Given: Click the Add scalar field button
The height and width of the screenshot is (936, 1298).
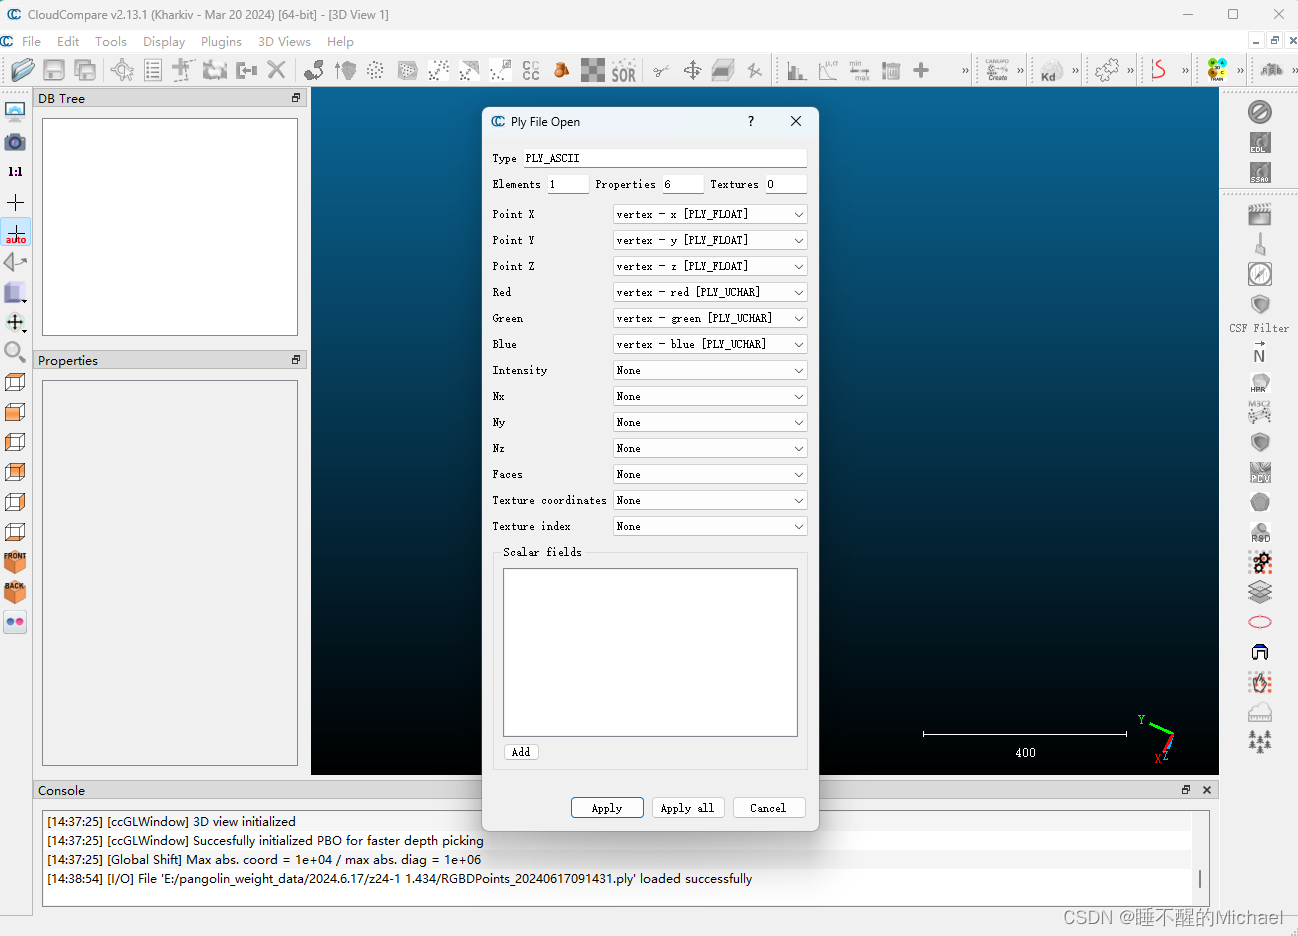Looking at the screenshot, I should click(x=521, y=752).
